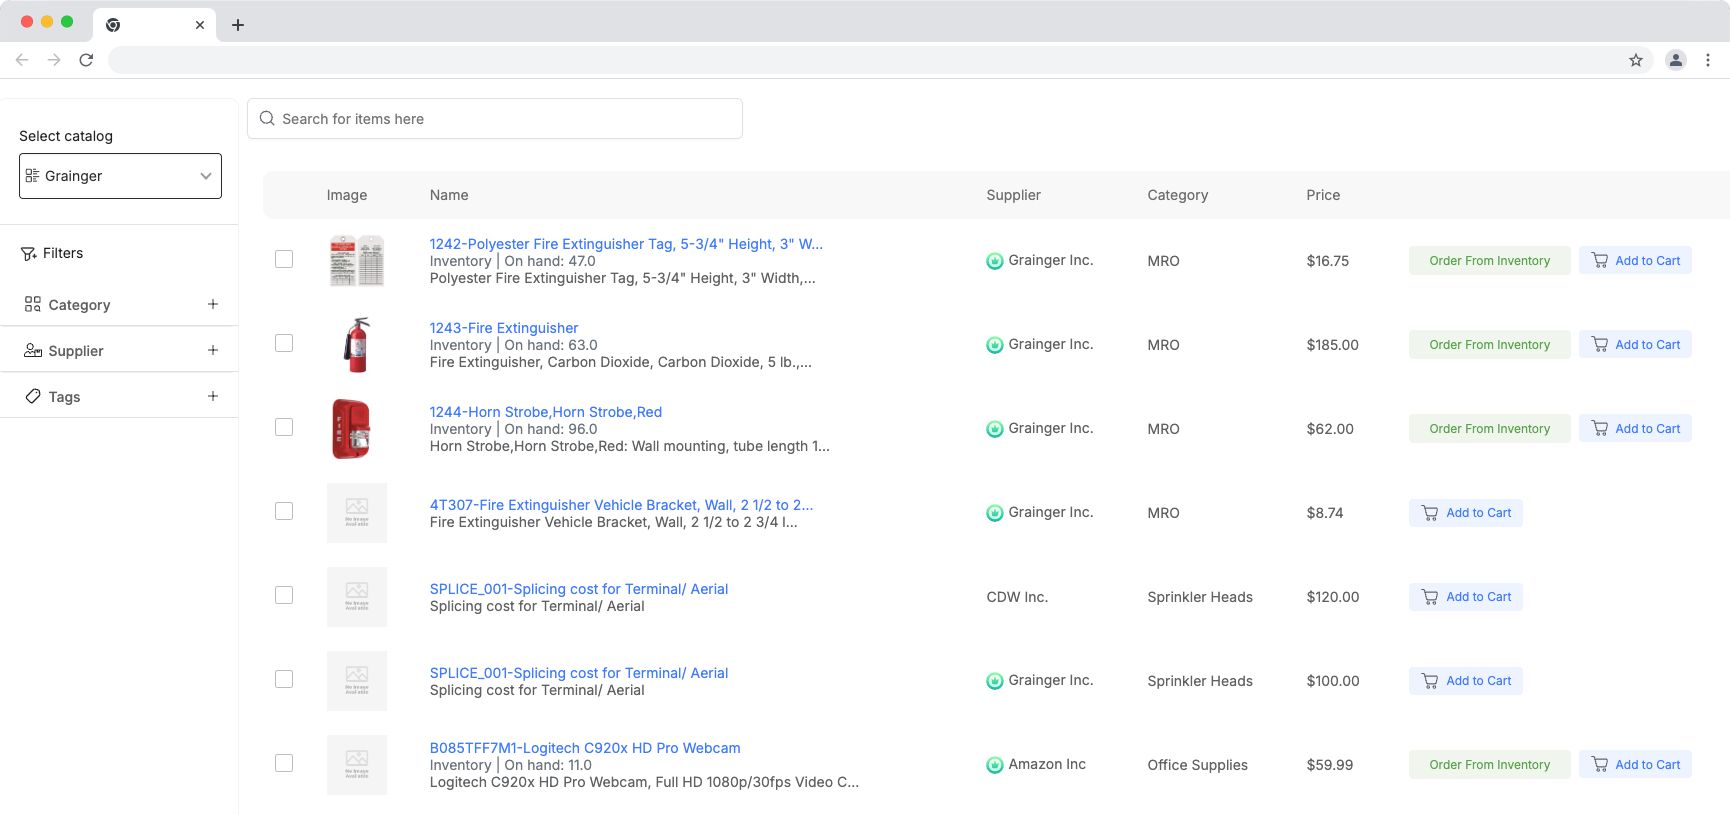This screenshot has width=1730, height=815.
Task: Click the Supplier people icon
Action: point(33,350)
